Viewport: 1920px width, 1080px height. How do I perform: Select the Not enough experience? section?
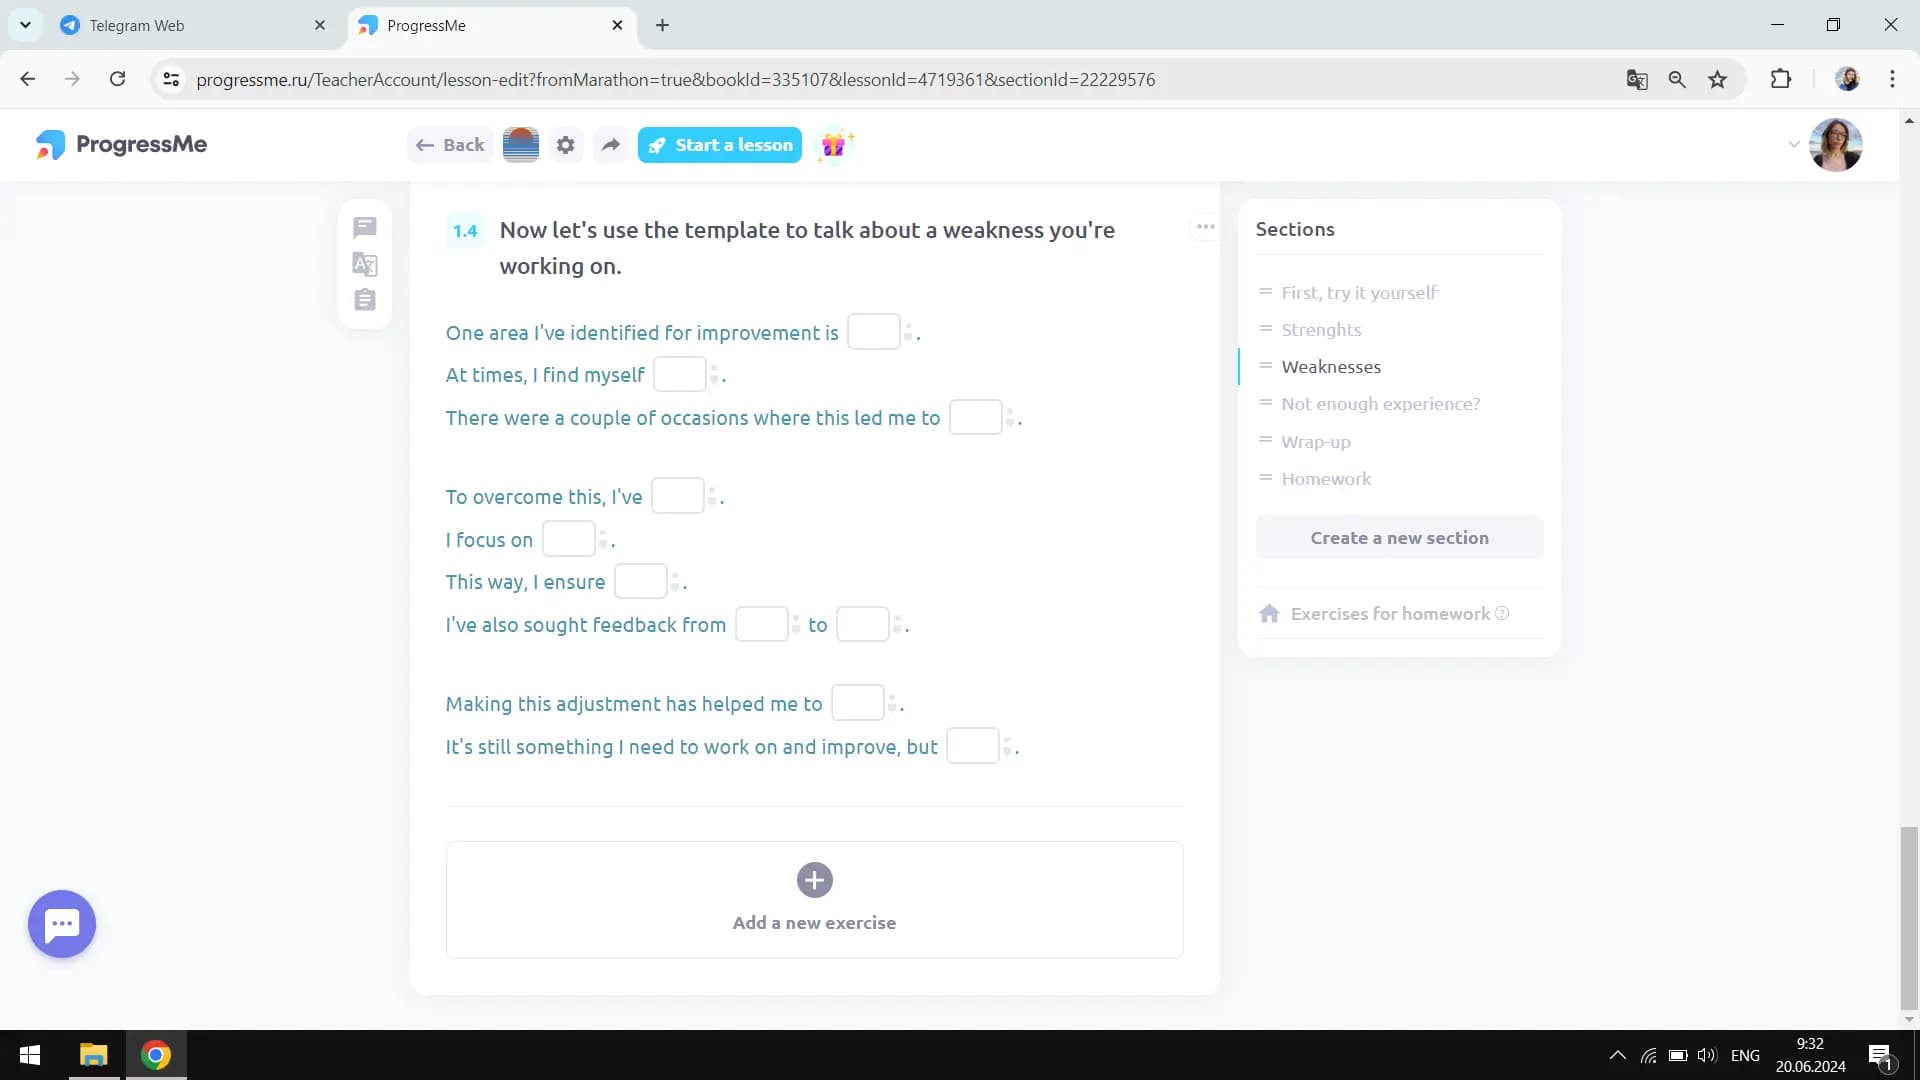1380,404
